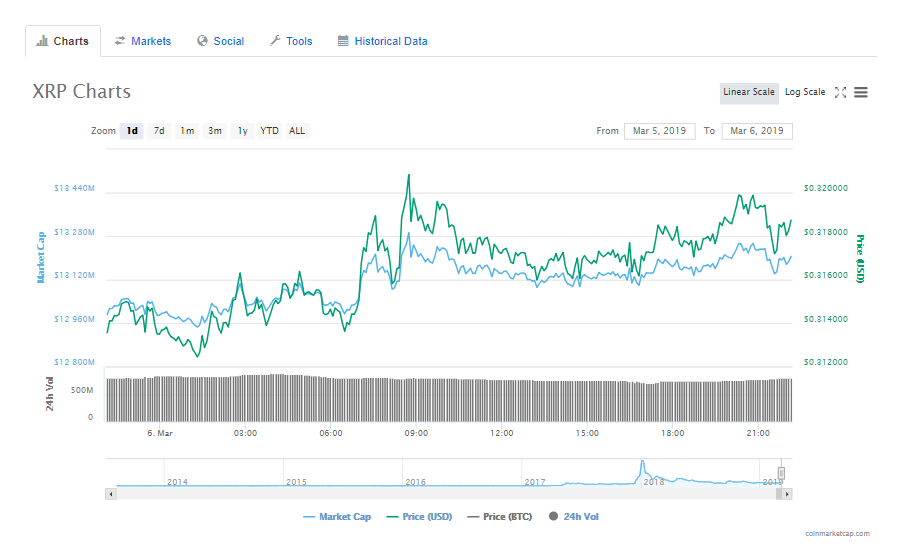907x549 pixels.
Task: Click the exchange arrows icon beside Markets
Action: tap(120, 40)
